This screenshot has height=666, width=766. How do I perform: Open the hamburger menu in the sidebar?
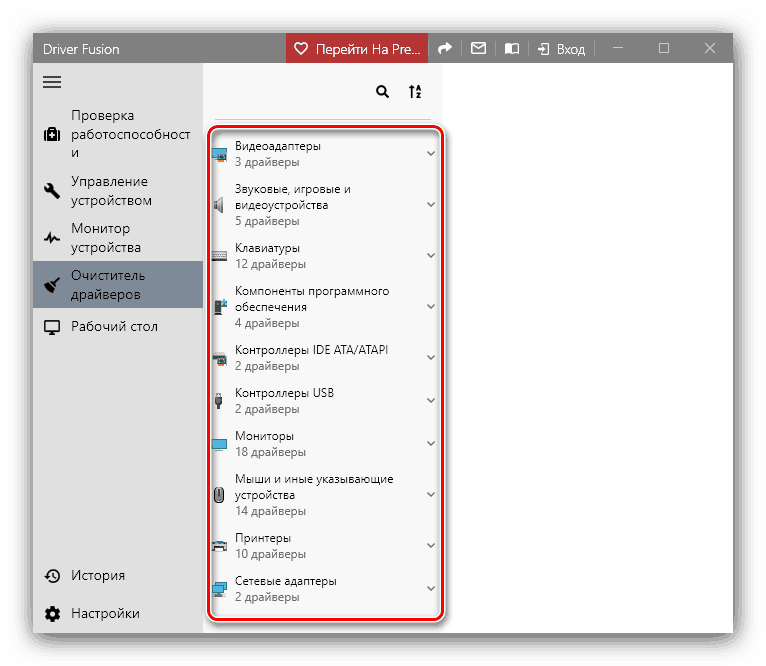(52, 82)
